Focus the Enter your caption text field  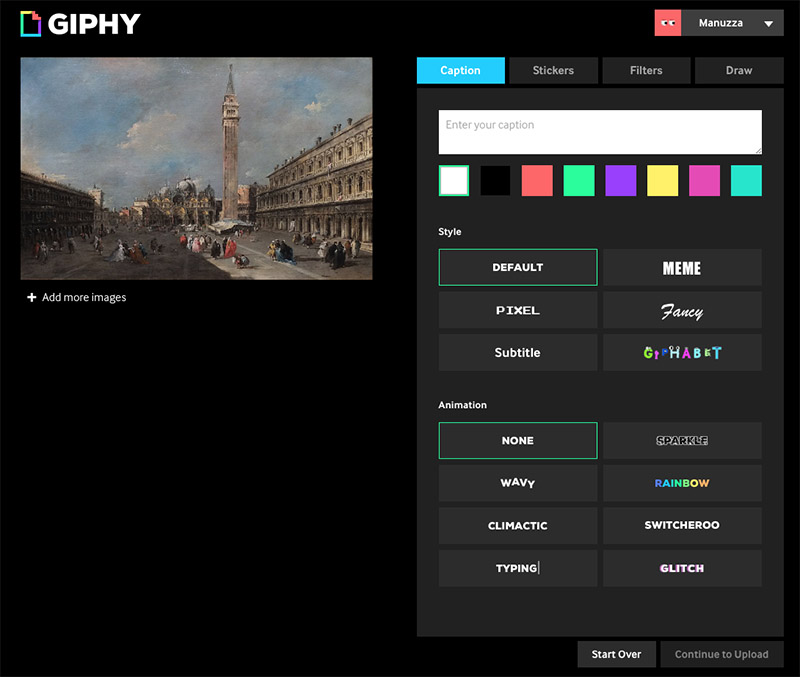point(600,132)
